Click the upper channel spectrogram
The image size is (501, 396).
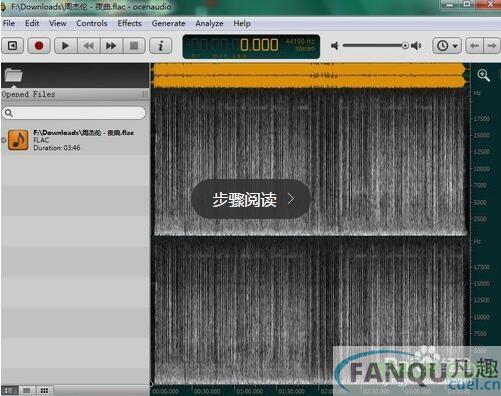(x=310, y=163)
